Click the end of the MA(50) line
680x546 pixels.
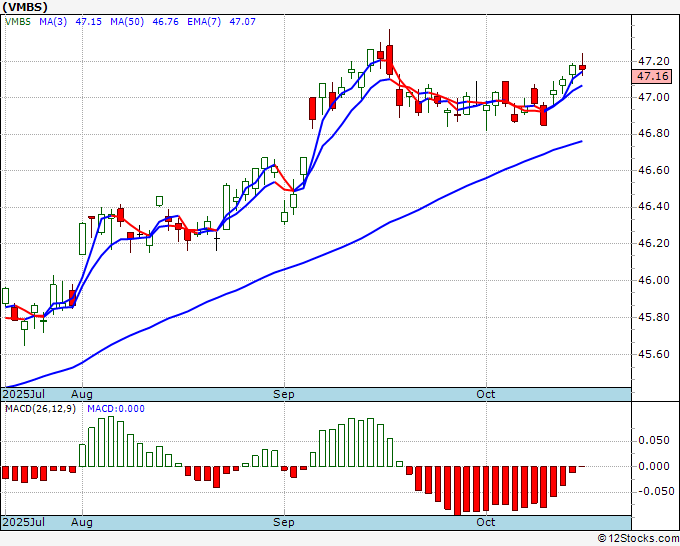click(x=581, y=141)
